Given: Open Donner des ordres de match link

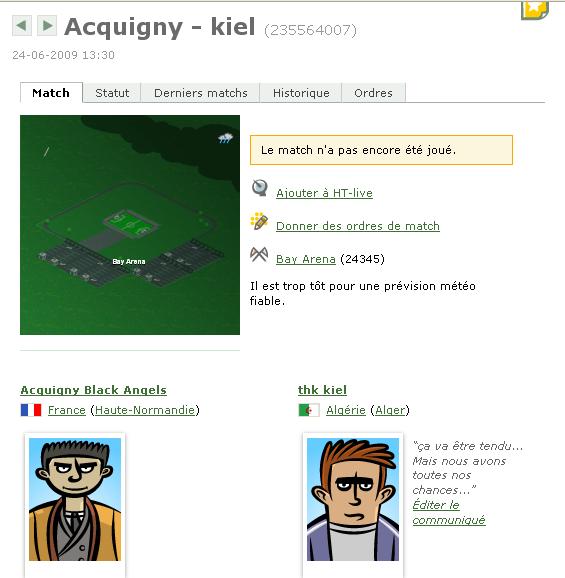Looking at the screenshot, I should [x=358, y=226].
